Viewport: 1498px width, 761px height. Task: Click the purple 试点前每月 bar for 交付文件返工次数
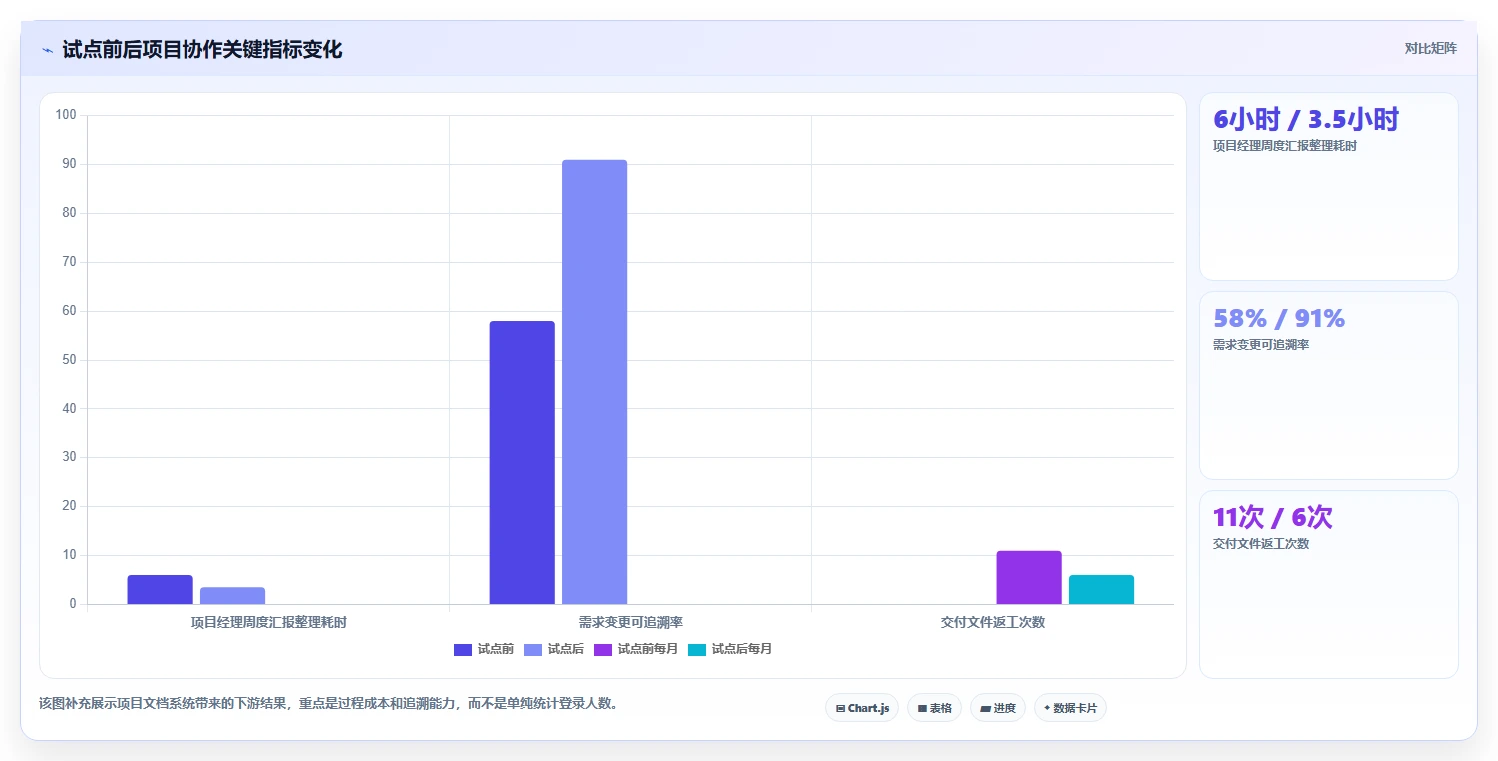pyautogui.click(x=1029, y=577)
